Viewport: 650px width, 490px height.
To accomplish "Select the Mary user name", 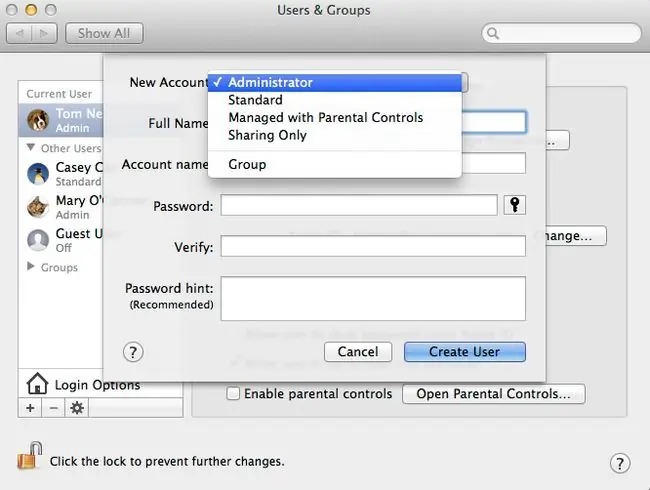I will tap(79, 201).
